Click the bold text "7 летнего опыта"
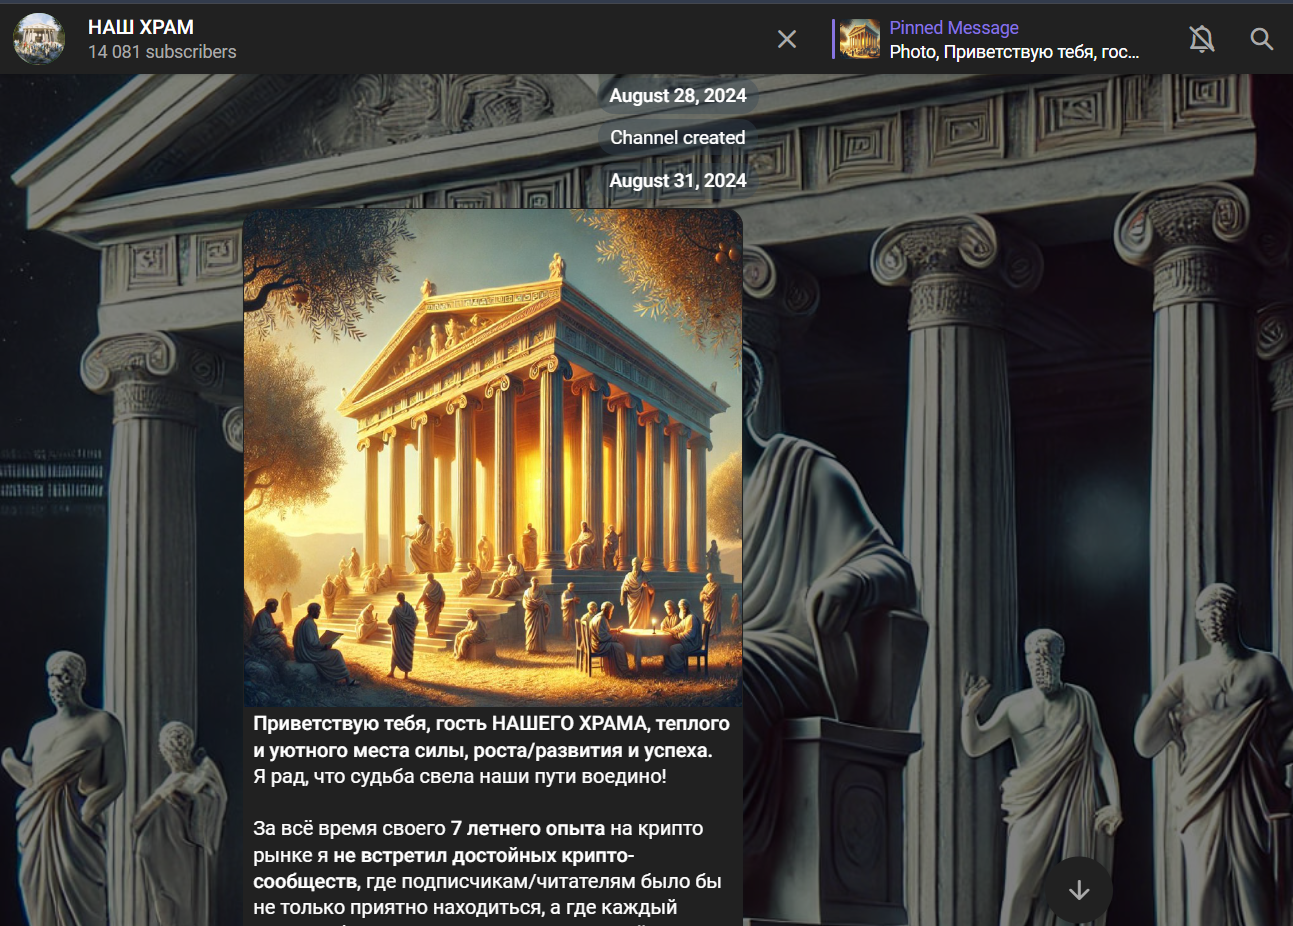Viewport: 1293px width, 926px height. tap(528, 828)
